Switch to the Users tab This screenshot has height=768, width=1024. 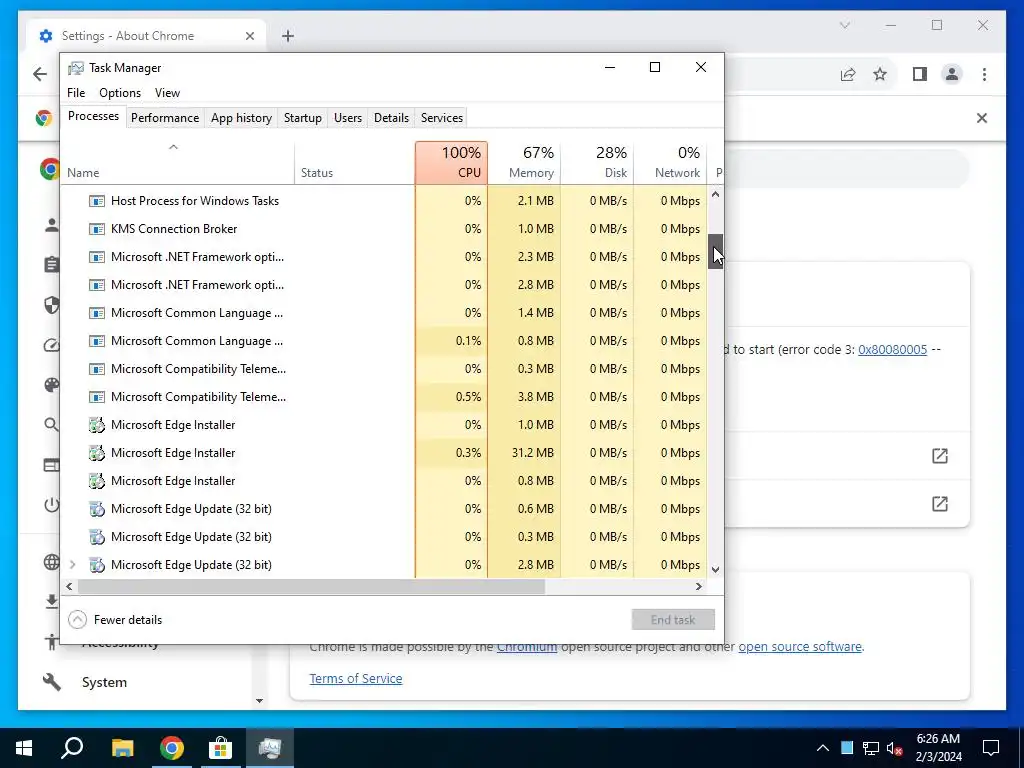point(347,118)
